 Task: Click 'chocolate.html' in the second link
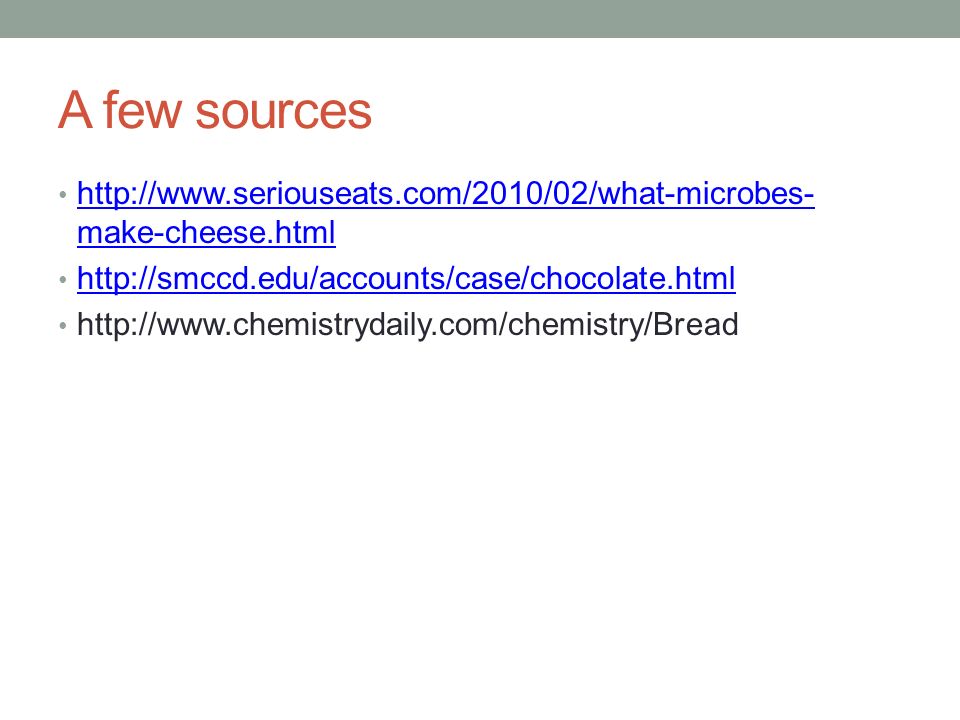click(x=632, y=279)
